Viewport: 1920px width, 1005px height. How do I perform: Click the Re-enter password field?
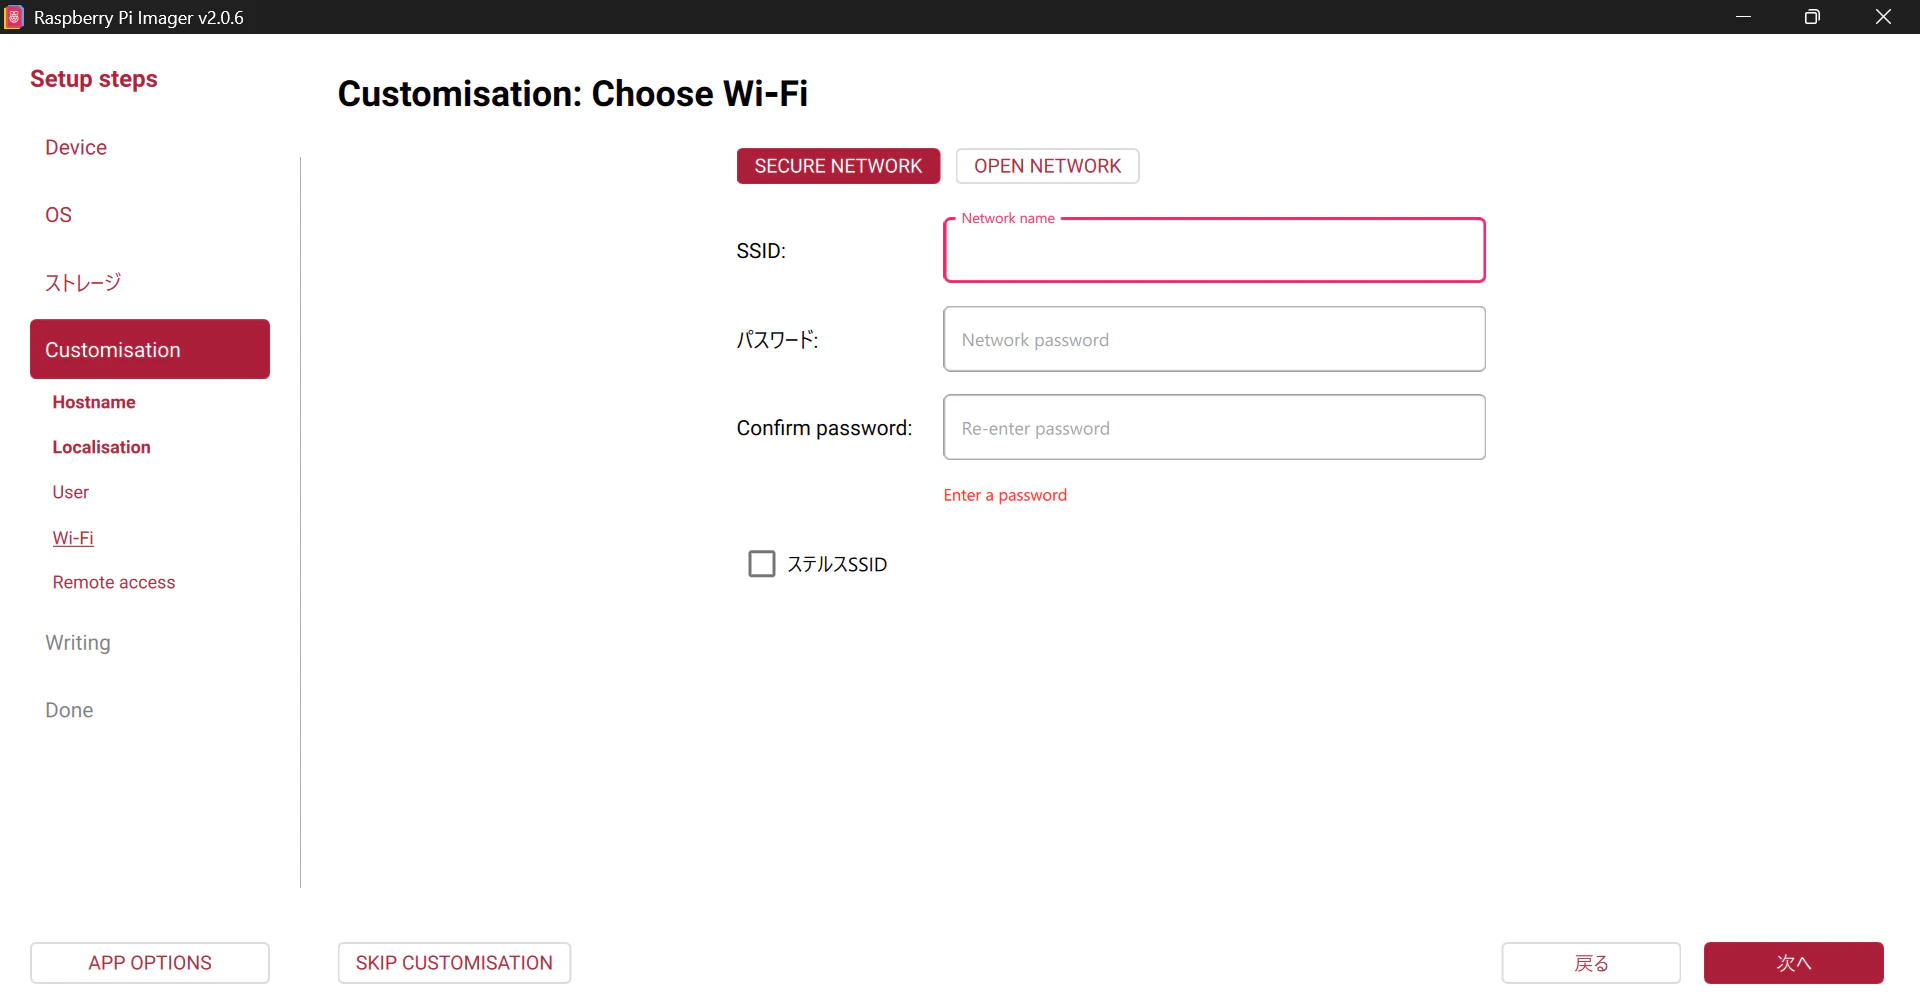[x=1214, y=428]
